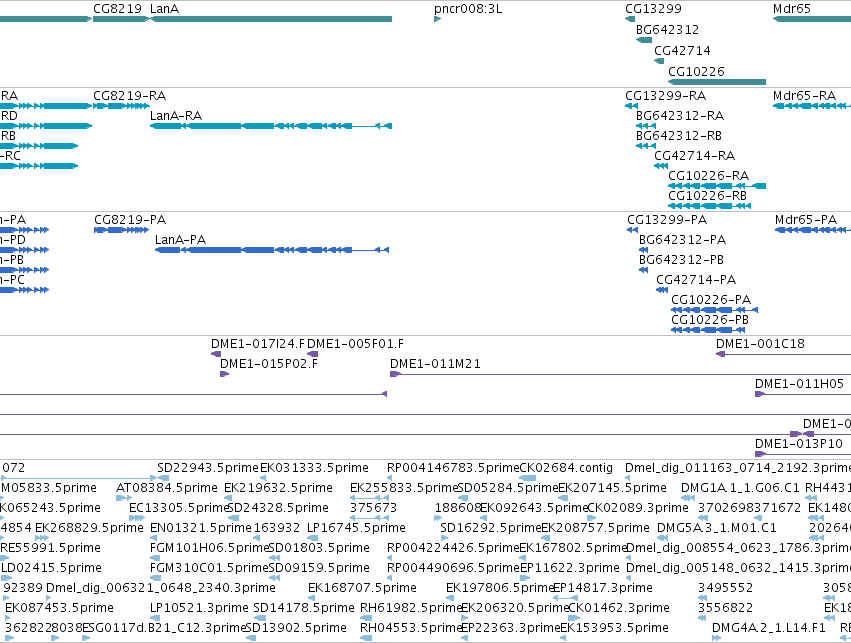The width and height of the screenshot is (851, 643).
Task: Click the BG642312-RA transcript label
Action: 679,116
